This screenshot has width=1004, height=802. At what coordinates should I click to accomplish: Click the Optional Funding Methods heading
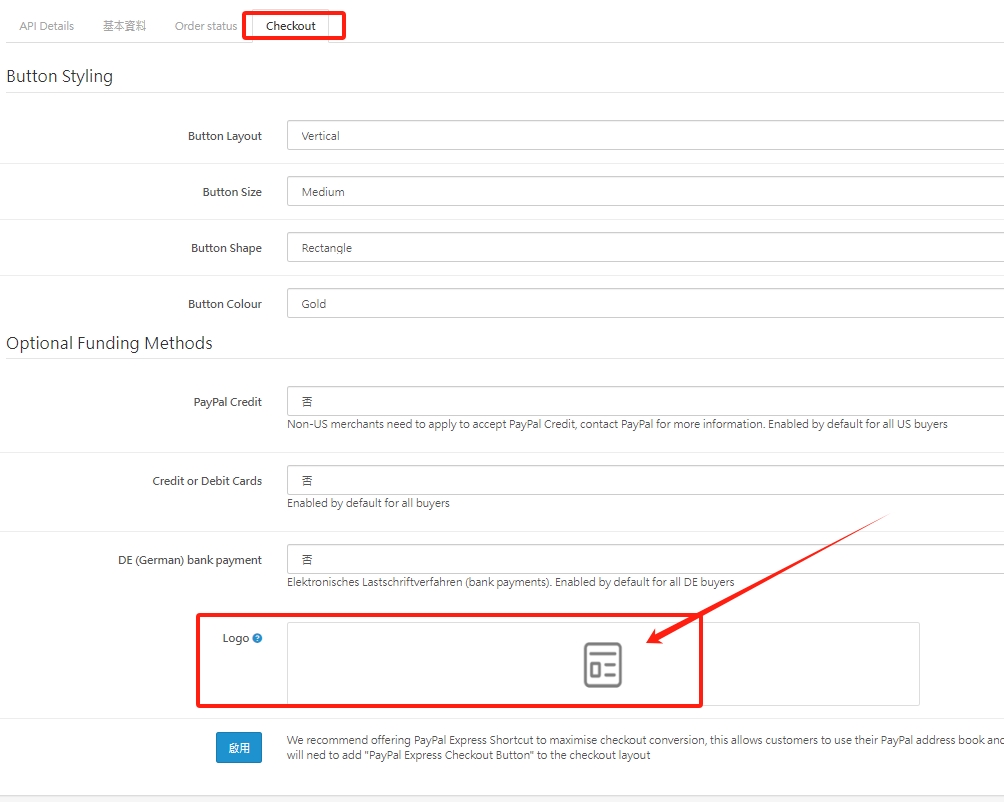click(x=109, y=343)
